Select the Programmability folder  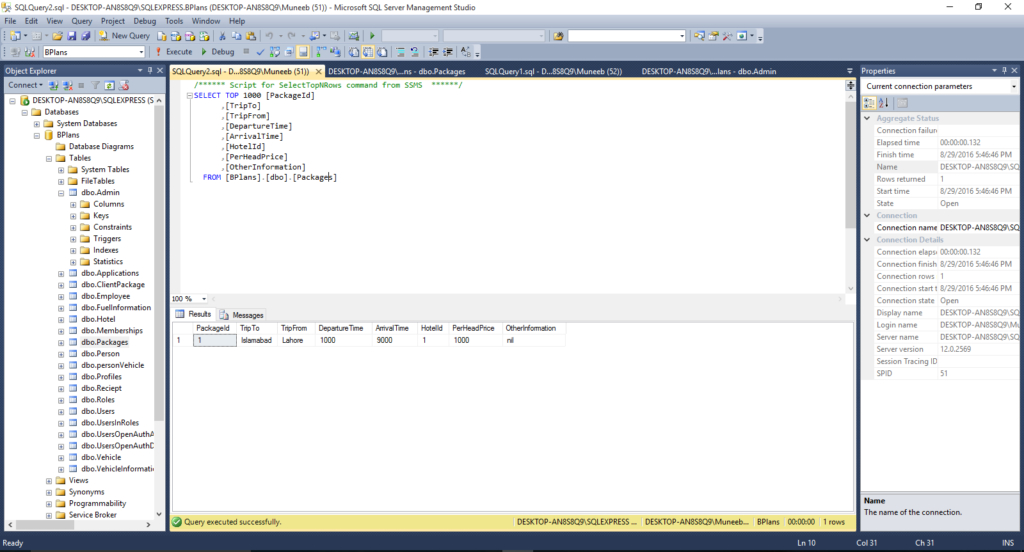(x=97, y=503)
